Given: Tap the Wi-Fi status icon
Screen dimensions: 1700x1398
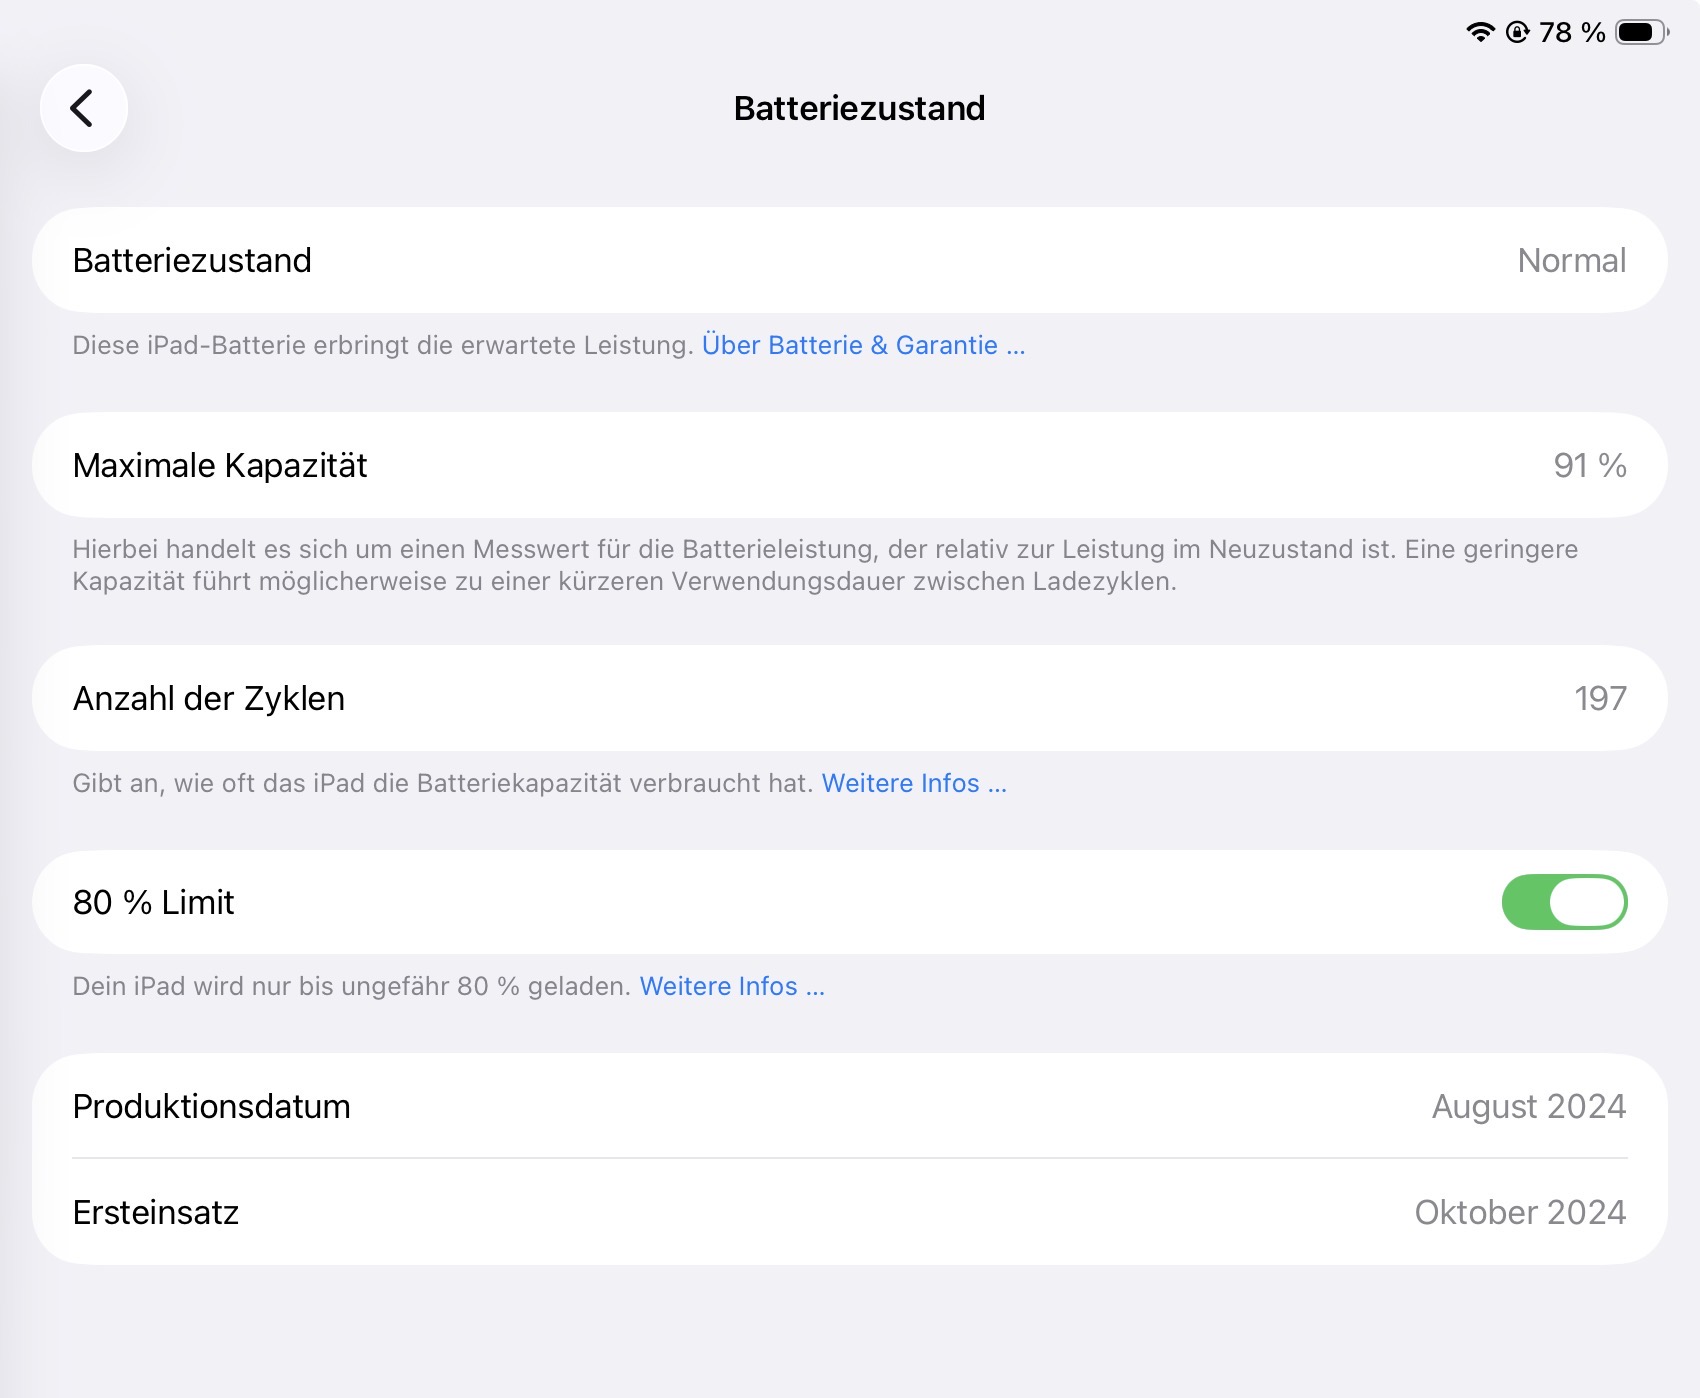Looking at the screenshot, I should pyautogui.click(x=1480, y=32).
